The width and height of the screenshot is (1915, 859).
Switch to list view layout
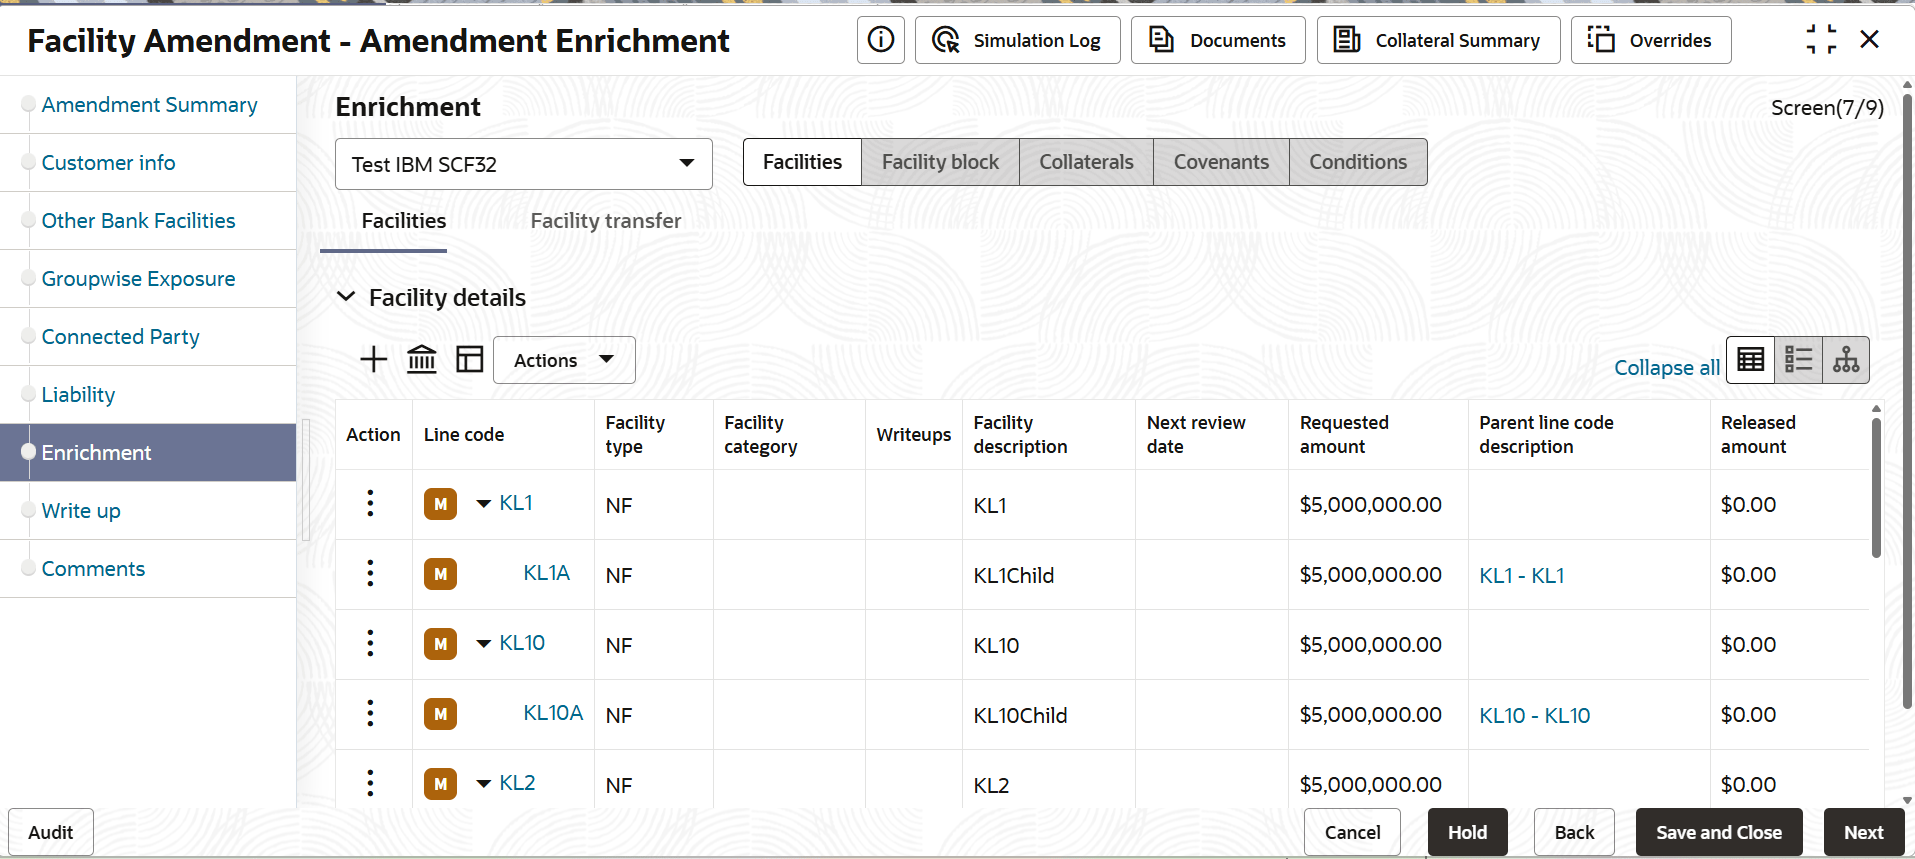pos(1798,360)
